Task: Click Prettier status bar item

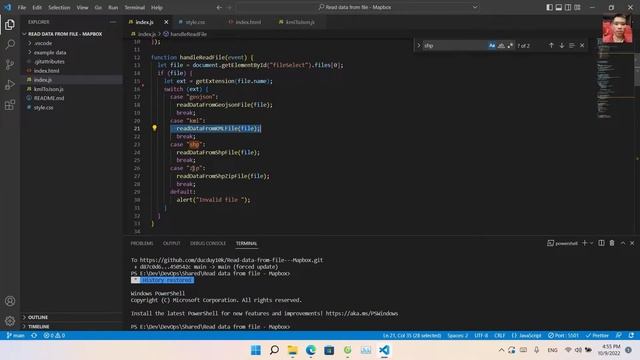Action: (x=597, y=336)
